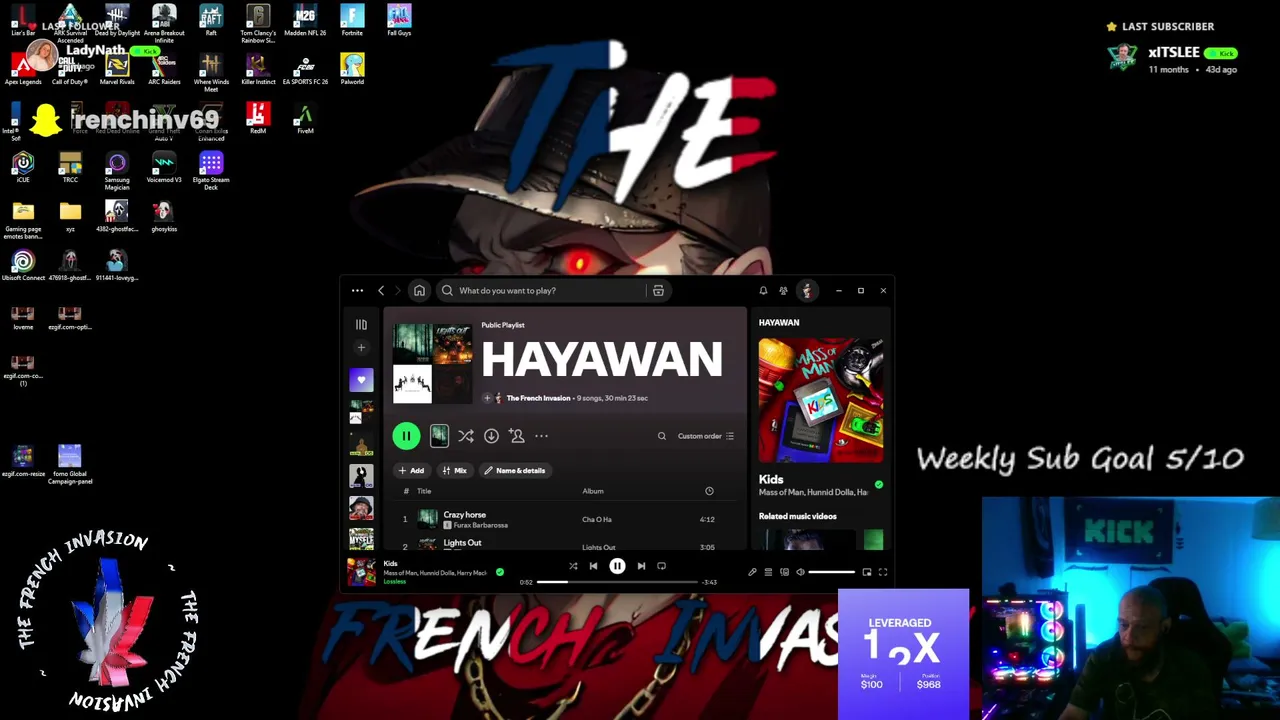The height and width of the screenshot is (720, 1280).
Task: Open the Spotify notifications bell
Action: click(763, 291)
